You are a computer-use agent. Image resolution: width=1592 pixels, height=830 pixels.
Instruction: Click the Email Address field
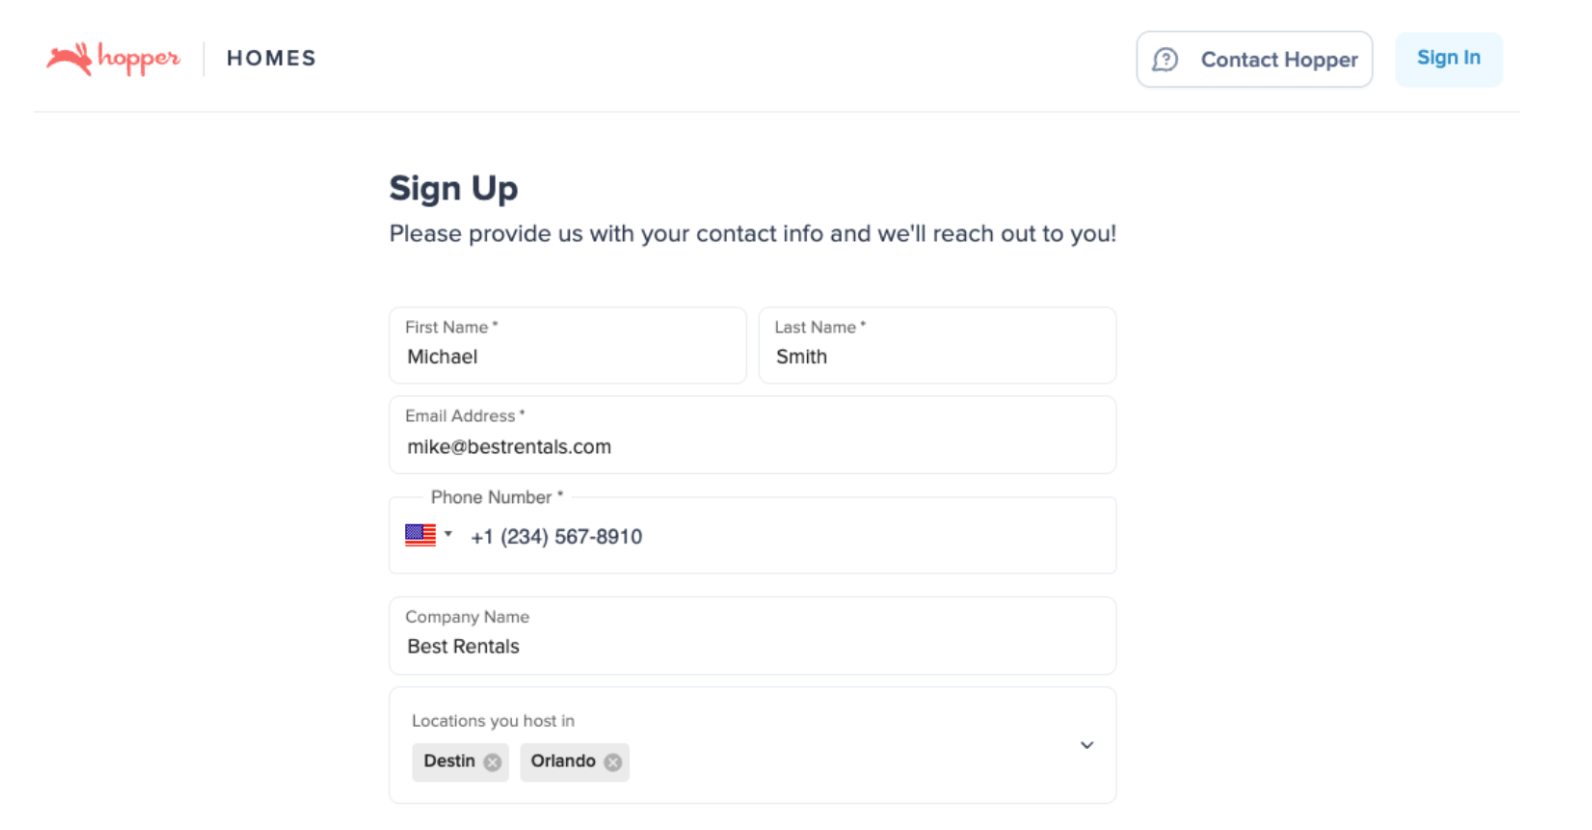pos(752,447)
